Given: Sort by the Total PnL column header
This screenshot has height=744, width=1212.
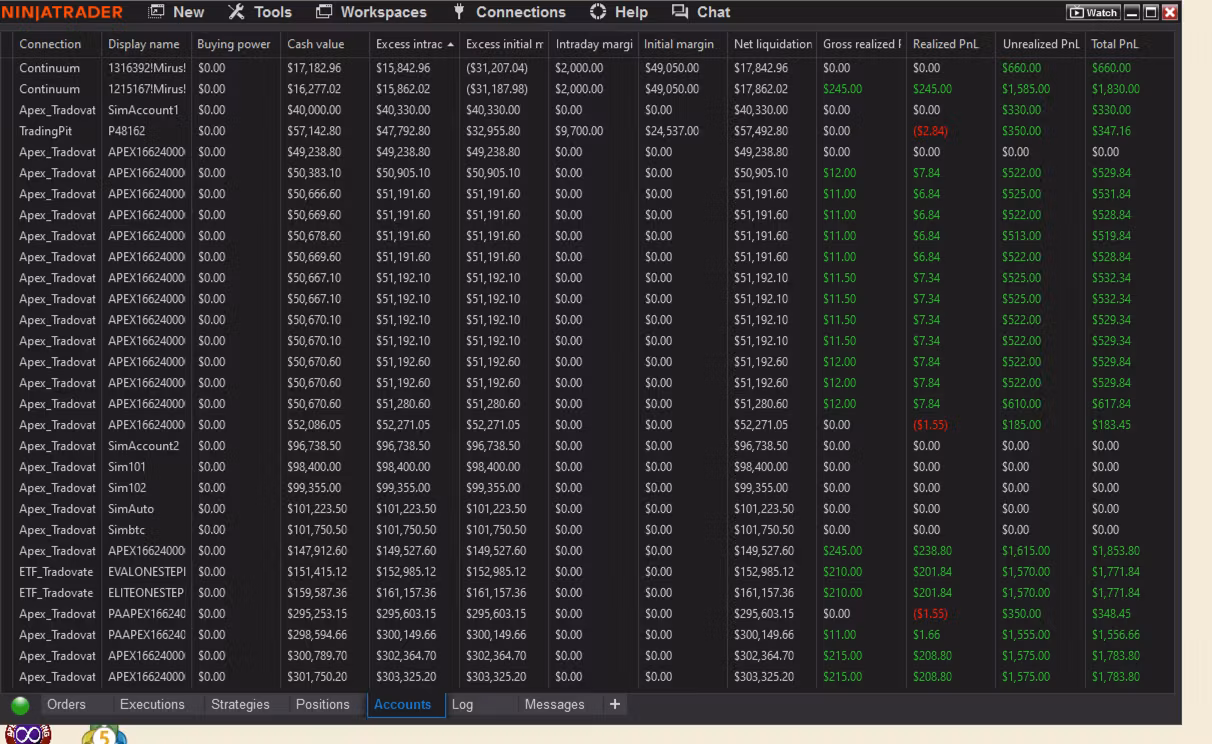Looking at the screenshot, I should click(1114, 44).
